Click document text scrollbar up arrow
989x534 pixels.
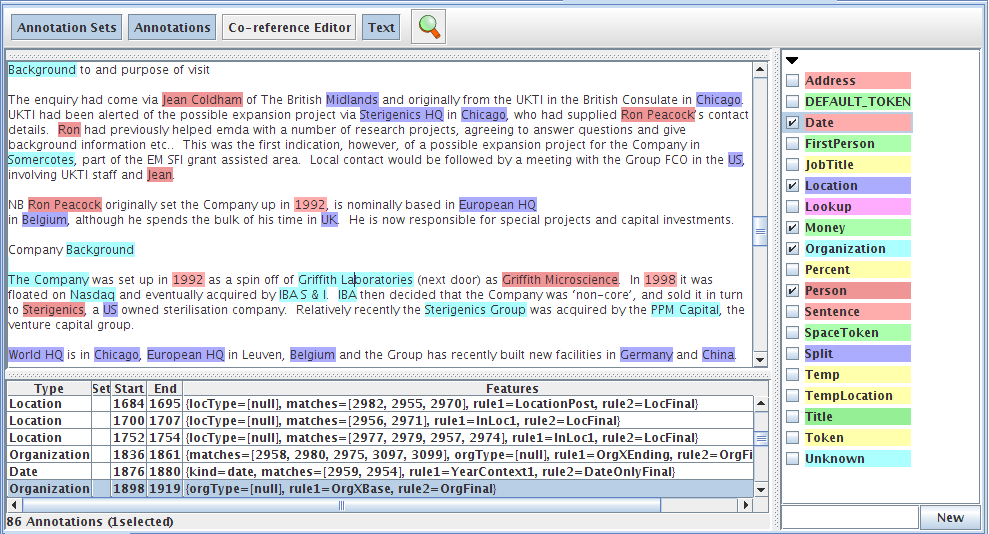(x=760, y=69)
